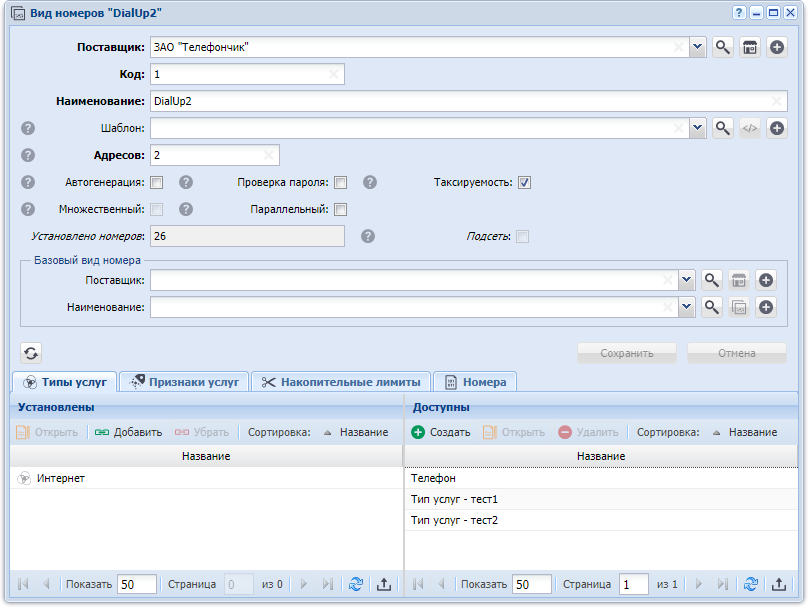Click the Доступны page number field
Screen dimensions: 808x607
pyautogui.click(x=633, y=584)
